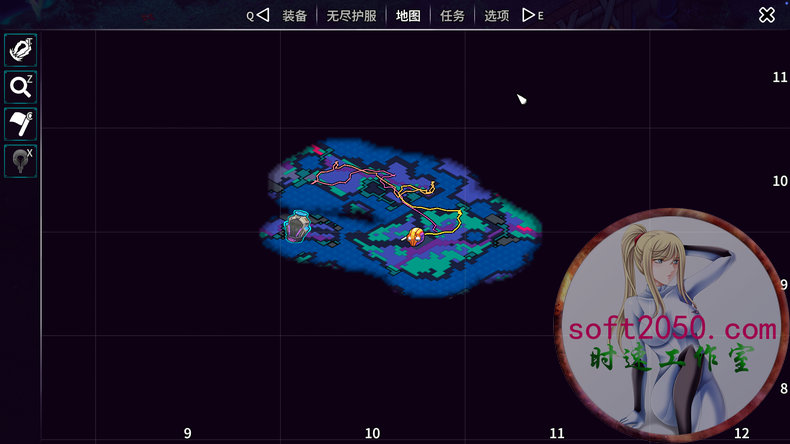Click the next tab arrow labeled E
Viewport: 790px width, 444px height.
point(530,15)
